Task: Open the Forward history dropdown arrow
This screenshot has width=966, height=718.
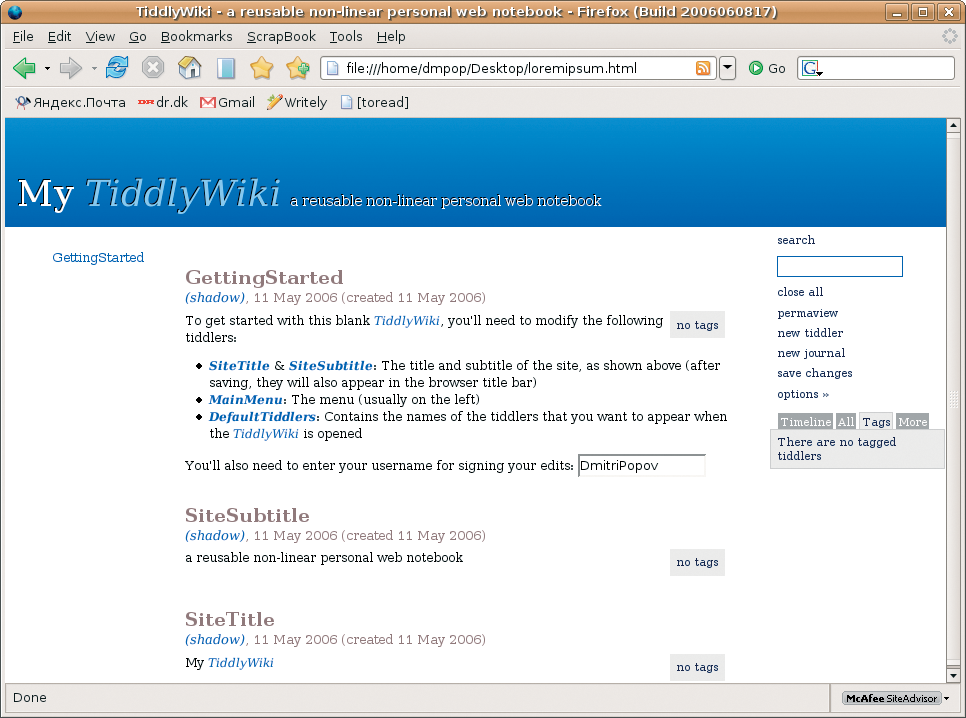Action: tap(94, 68)
